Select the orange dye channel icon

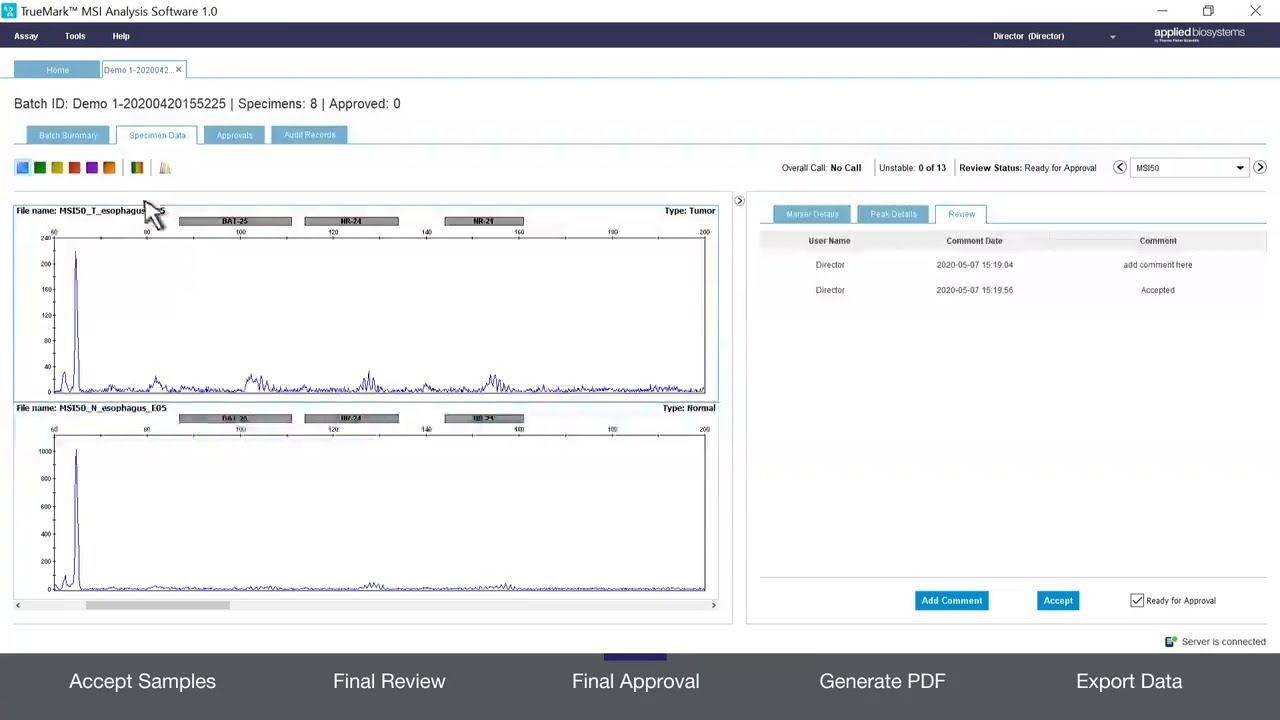click(x=109, y=168)
